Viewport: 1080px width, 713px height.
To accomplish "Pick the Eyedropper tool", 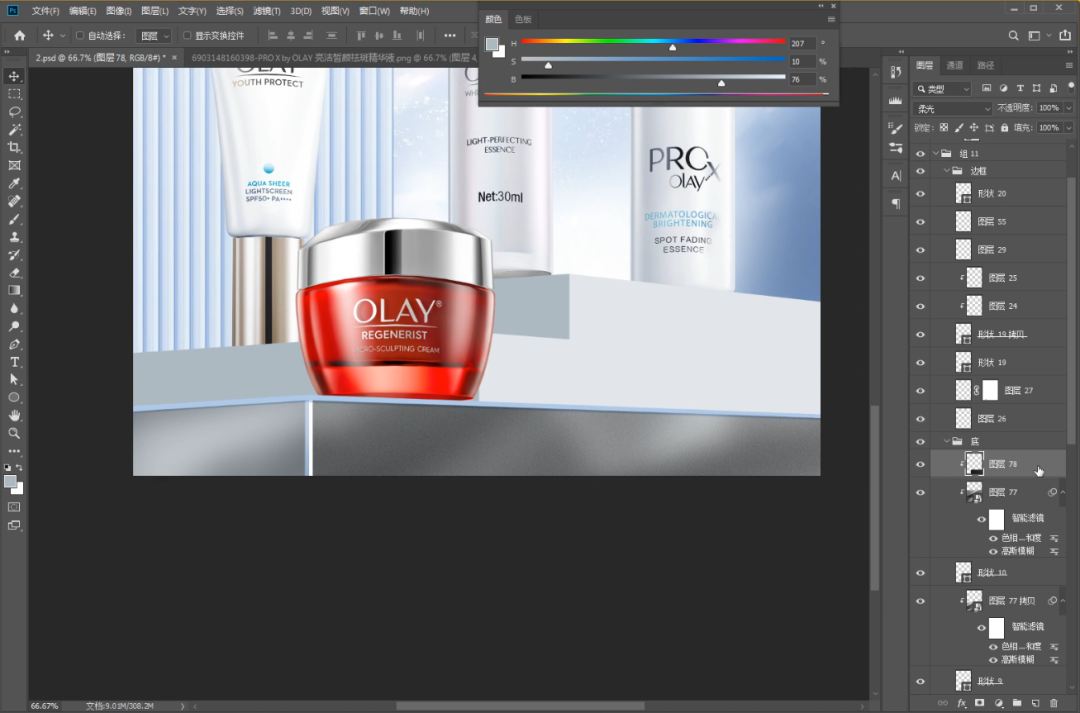I will click(x=14, y=184).
